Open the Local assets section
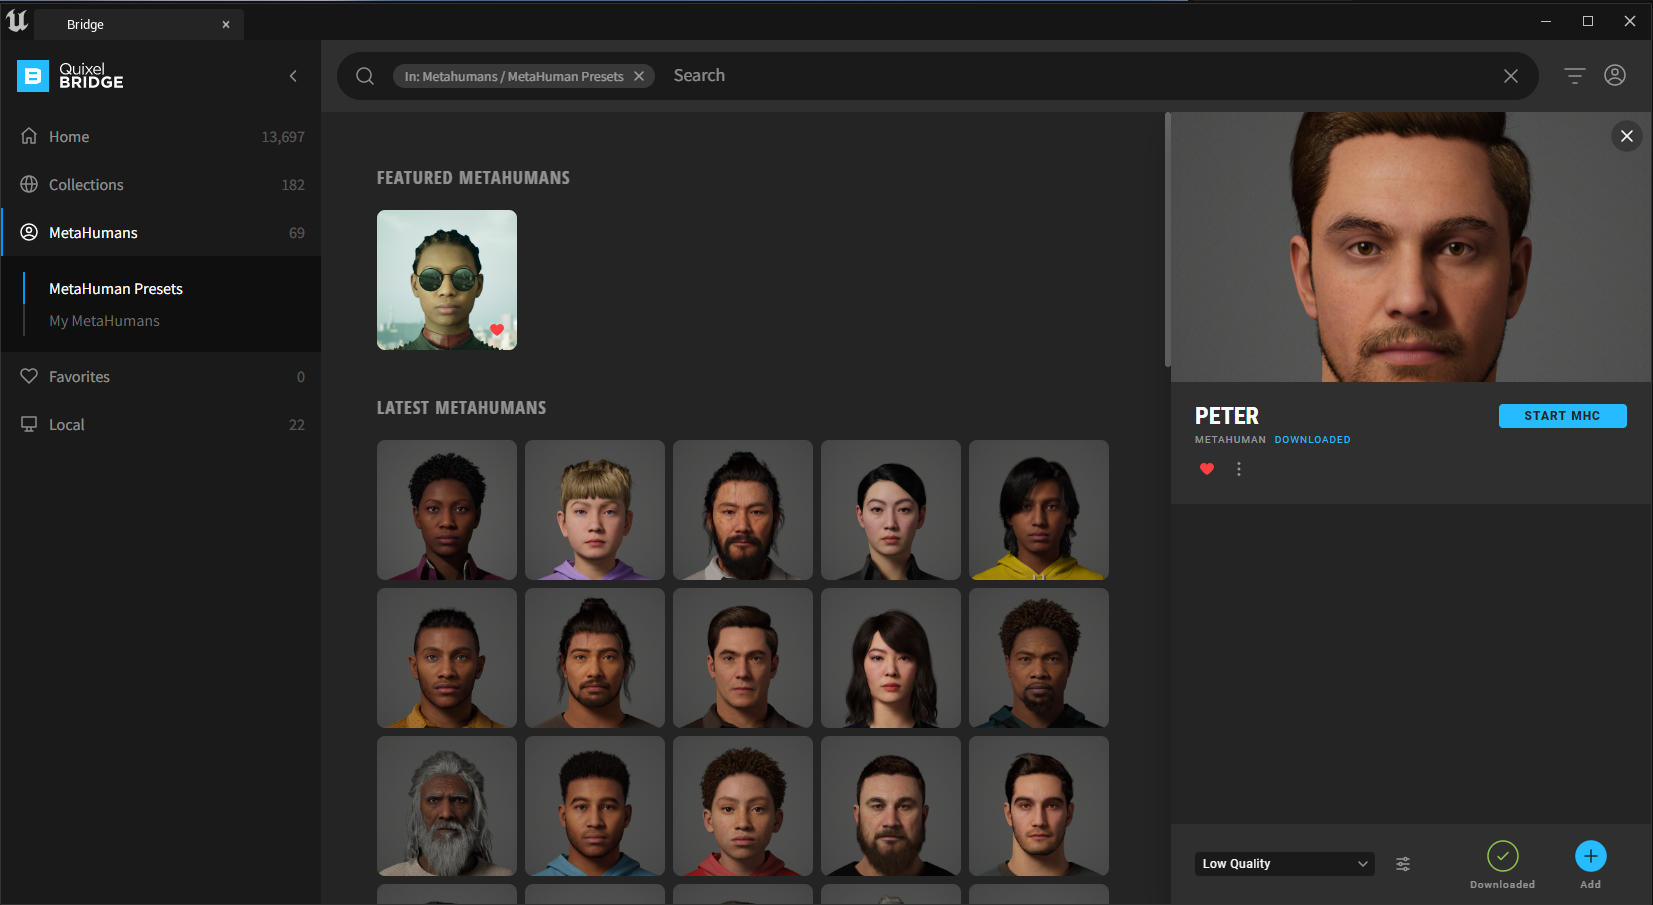 pos(162,425)
